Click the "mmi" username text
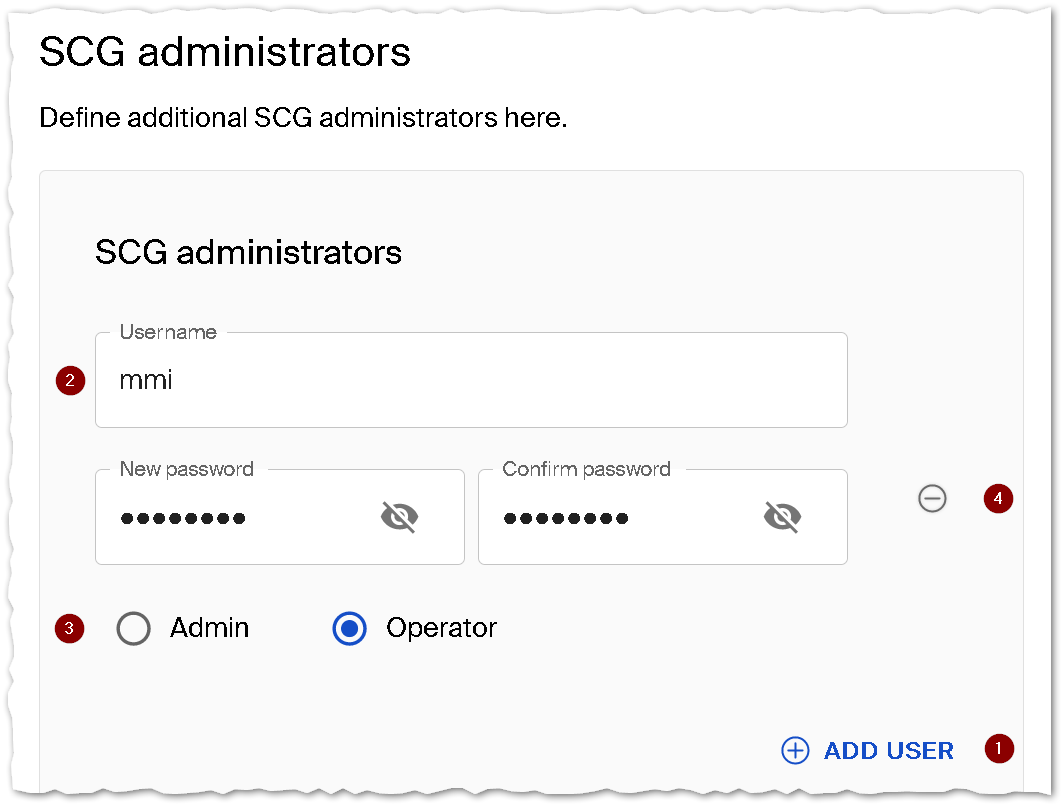The image size is (1062, 806). click(x=146, y=381)
